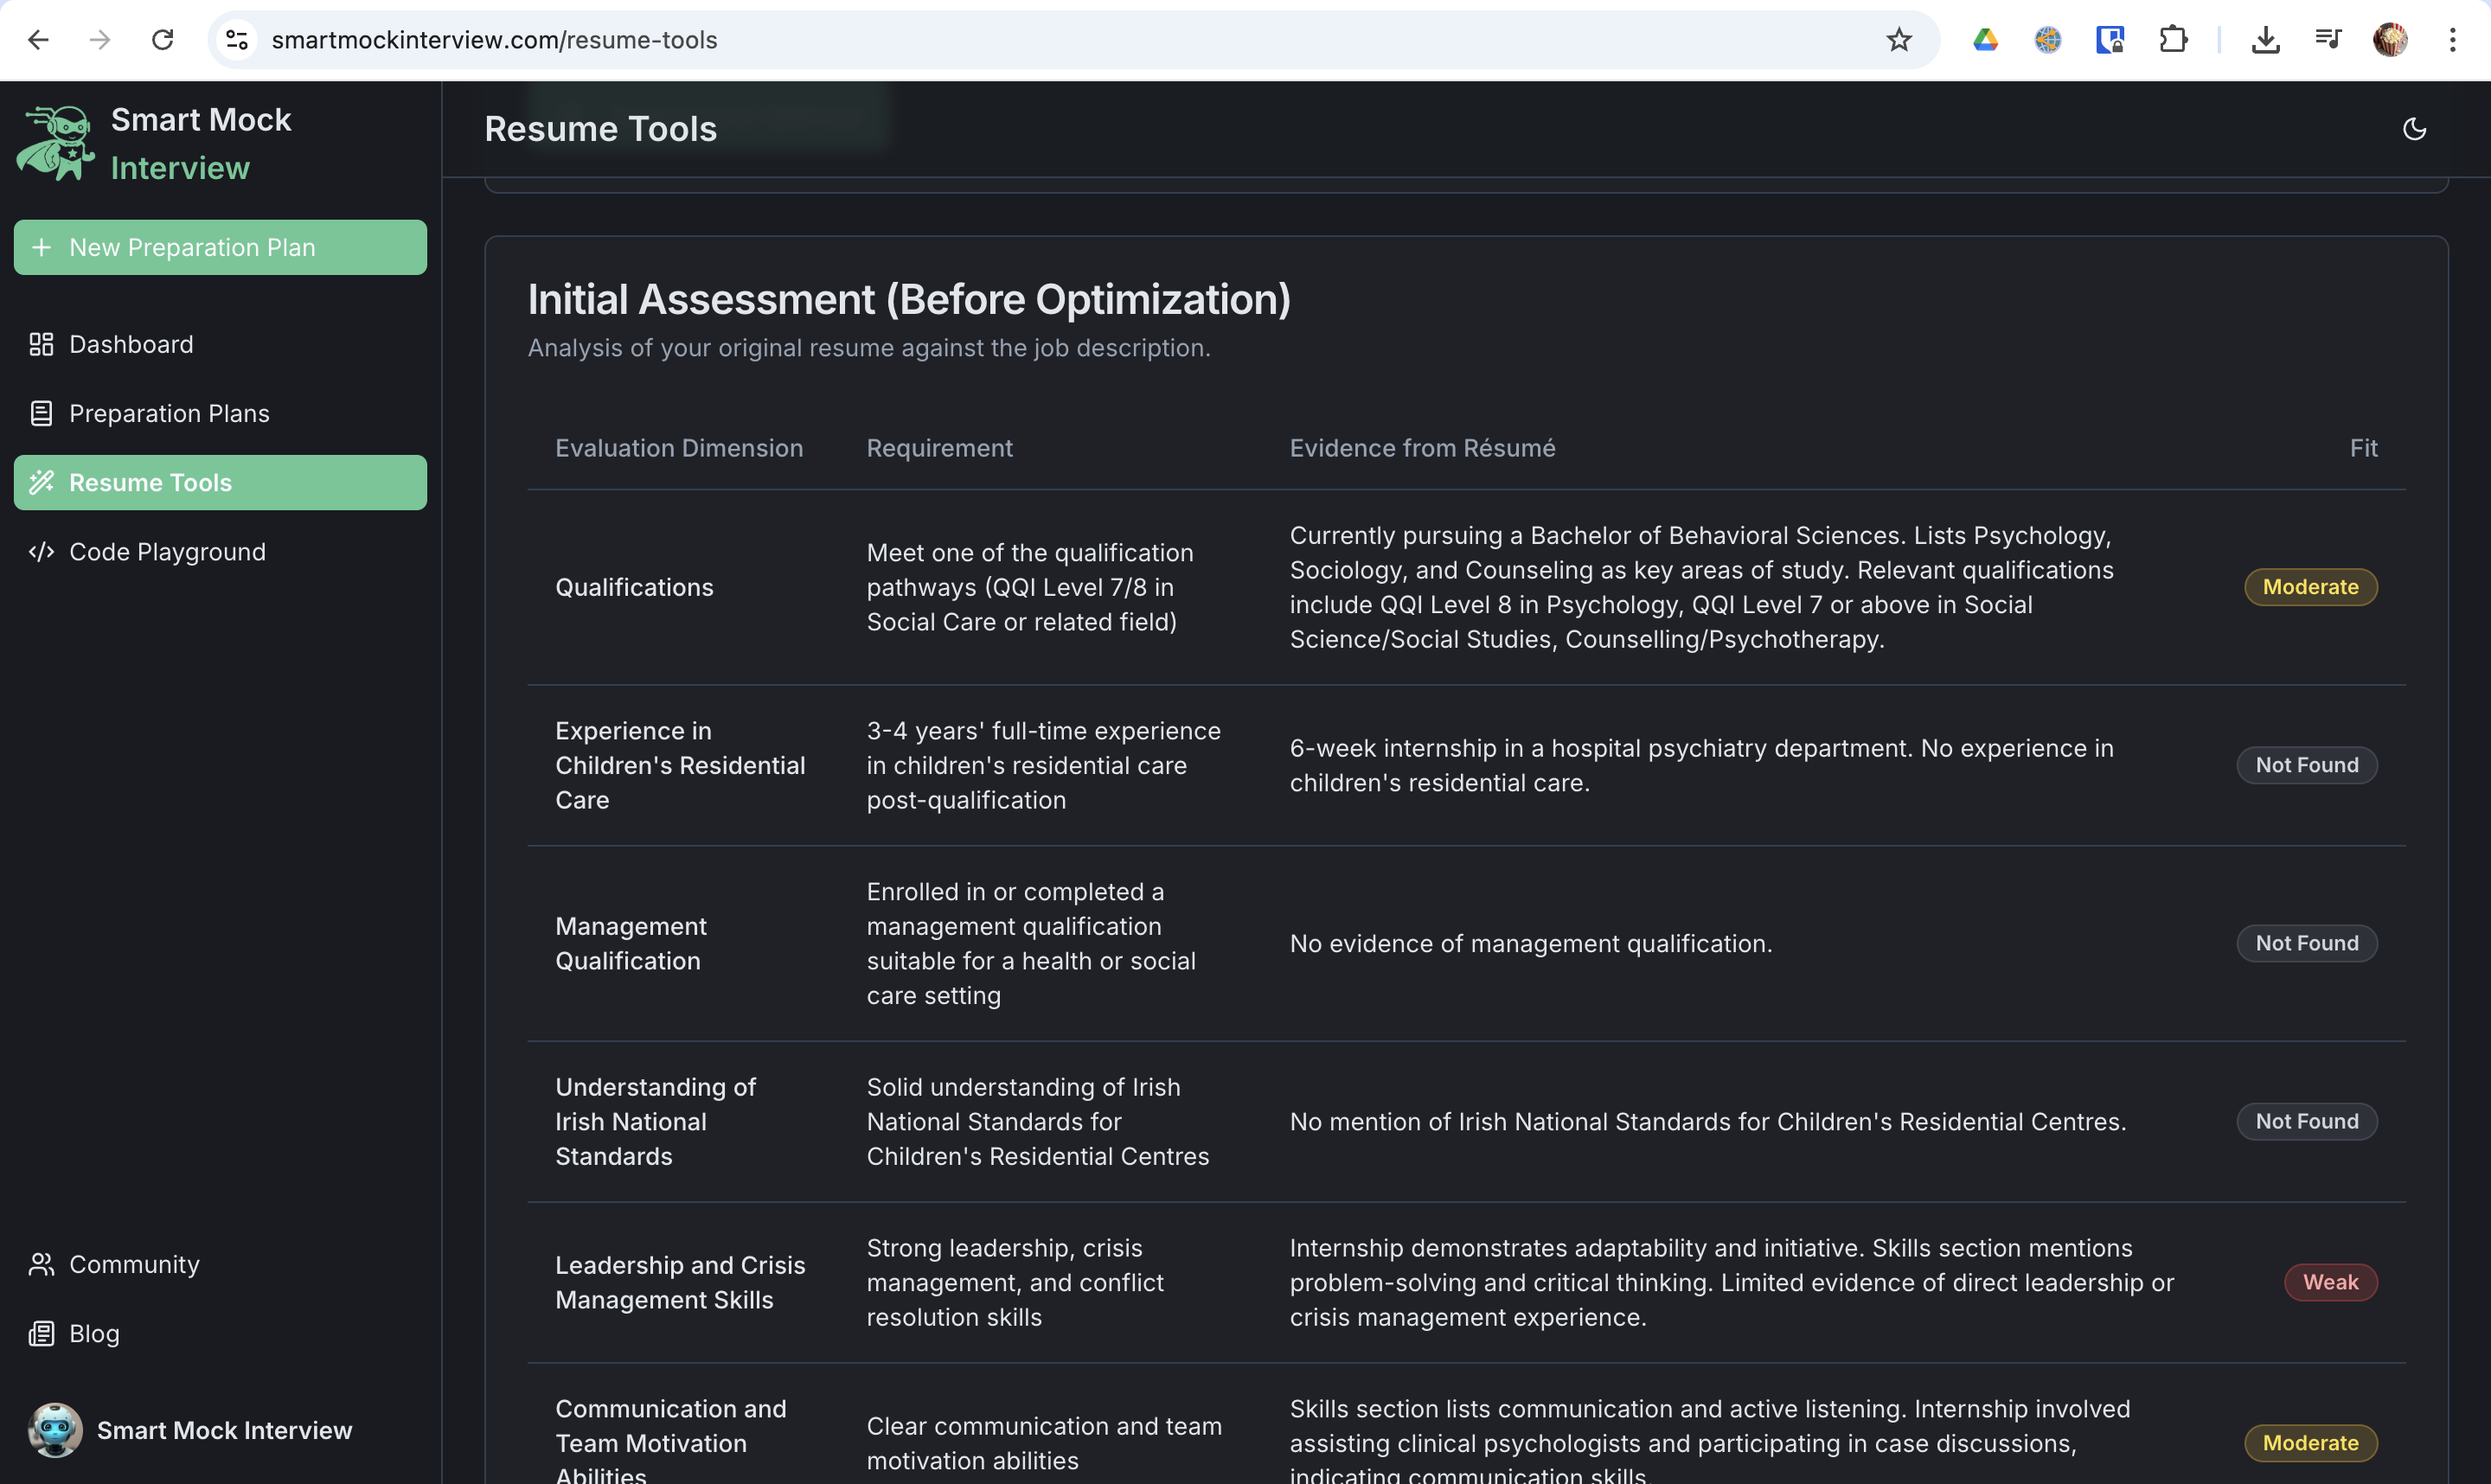This screenshot has width=2491, height=1484.
Task: Click Understanding of Irish National Standards label
Action: [656, 1121]
